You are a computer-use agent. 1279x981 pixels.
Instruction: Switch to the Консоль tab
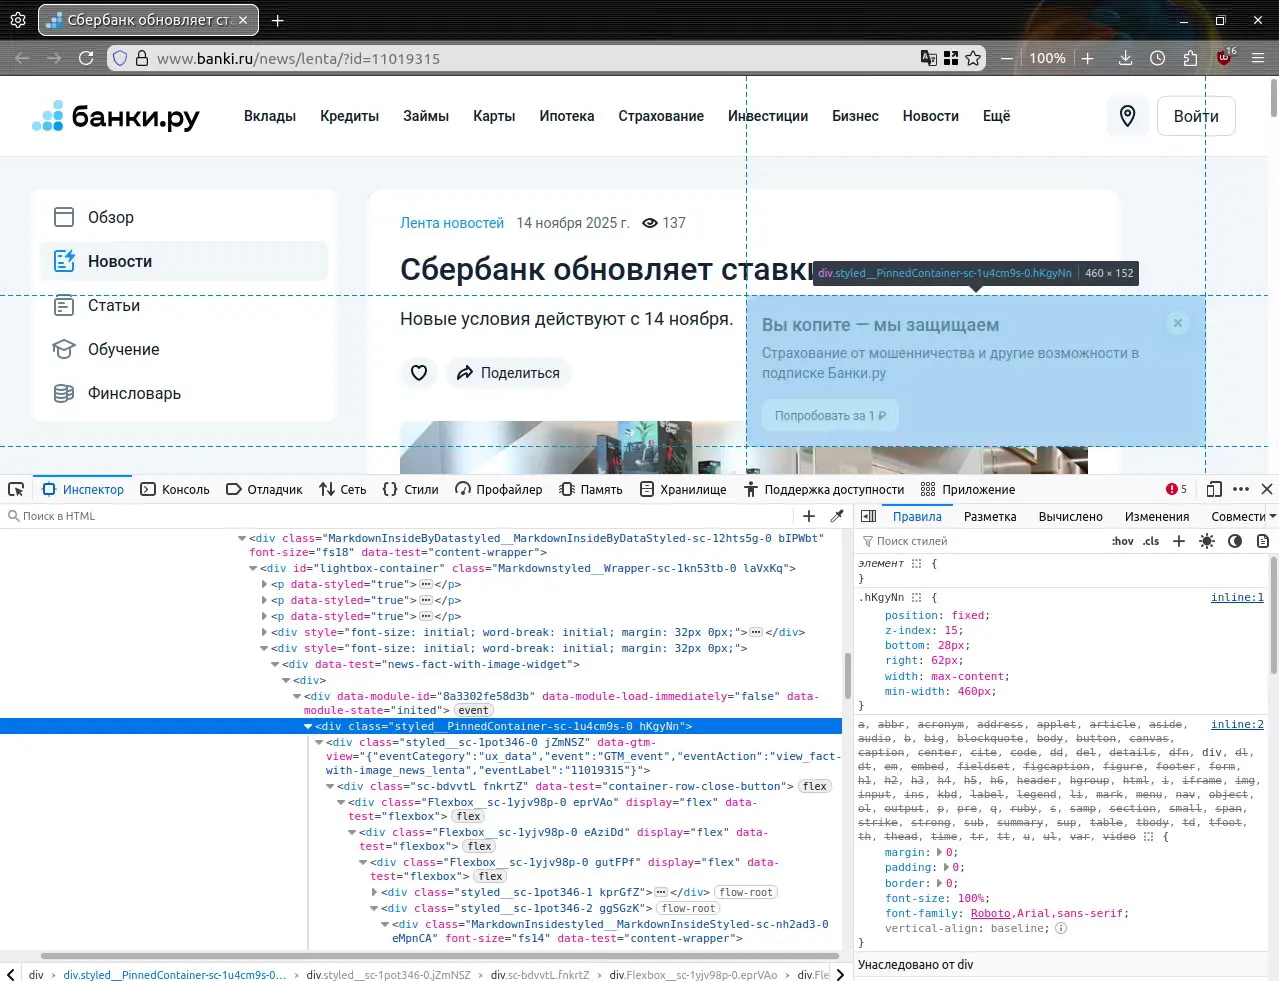click(175, 489)
